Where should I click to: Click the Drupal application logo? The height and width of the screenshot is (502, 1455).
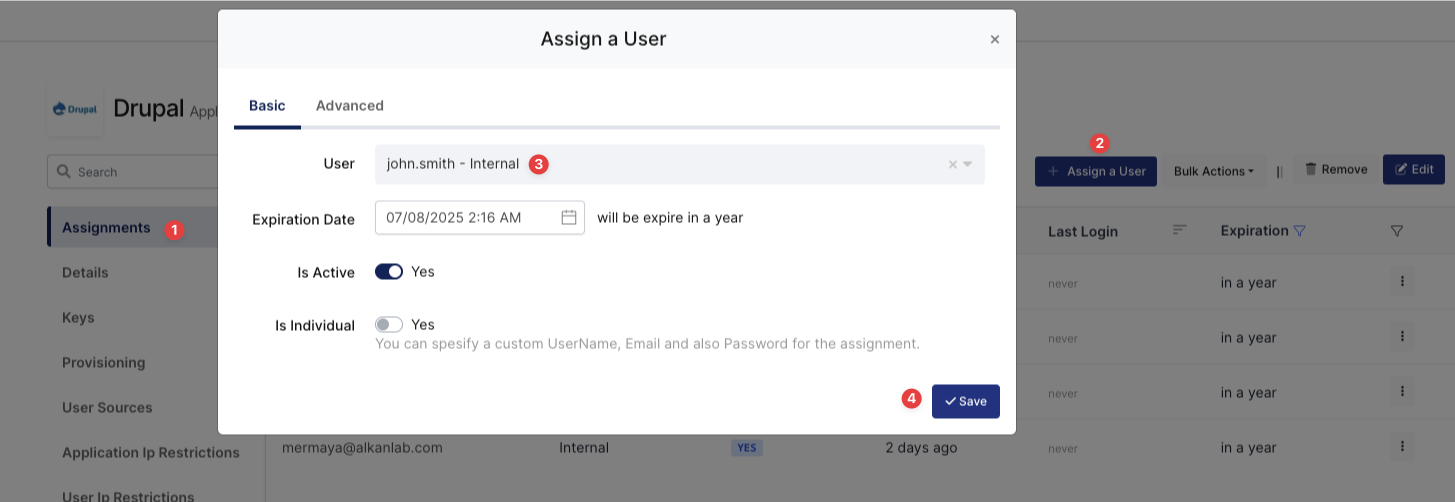[x=74, y=109]
